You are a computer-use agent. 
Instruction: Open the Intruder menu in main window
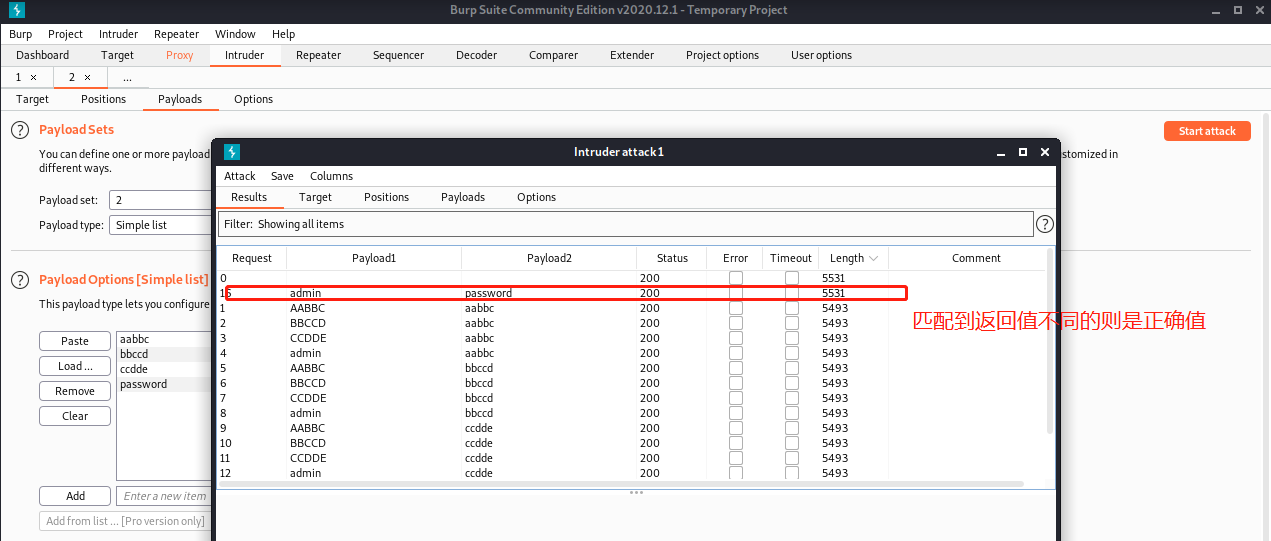118,34
